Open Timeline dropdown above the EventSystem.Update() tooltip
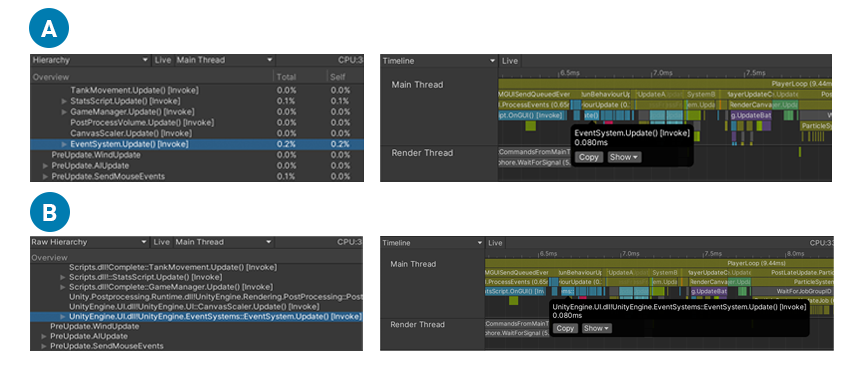 [439, 61]
